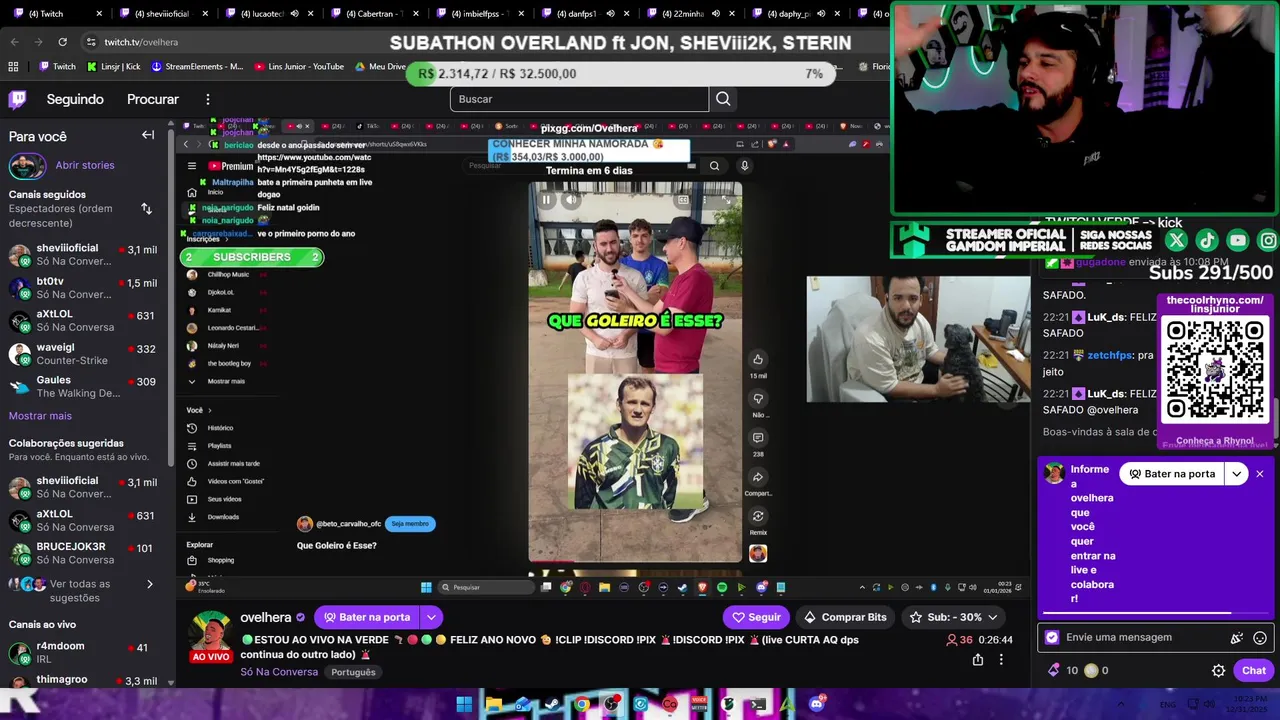
Task: Toggle Seguir follow on ovelhera channel
Action: point(756,617)
